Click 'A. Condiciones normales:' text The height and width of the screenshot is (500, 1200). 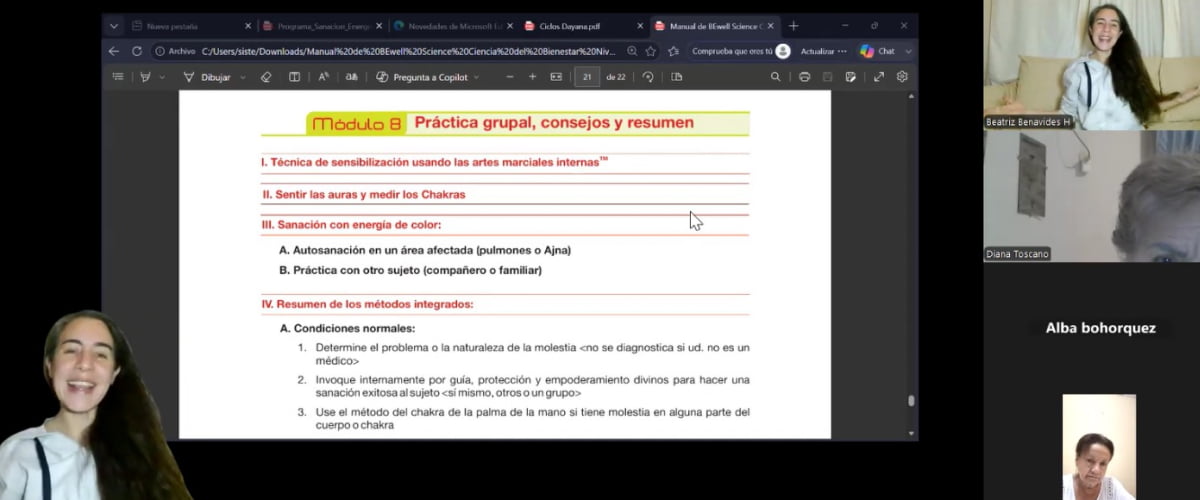(347, 328)
